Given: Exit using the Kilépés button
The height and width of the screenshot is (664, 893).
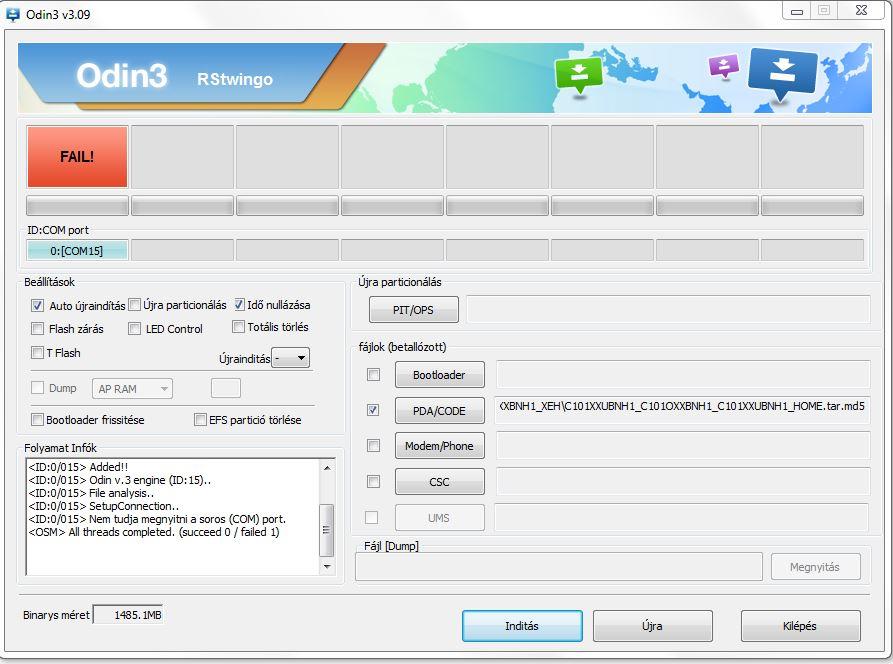Looking at the screenshot, I should pos(800,626).
